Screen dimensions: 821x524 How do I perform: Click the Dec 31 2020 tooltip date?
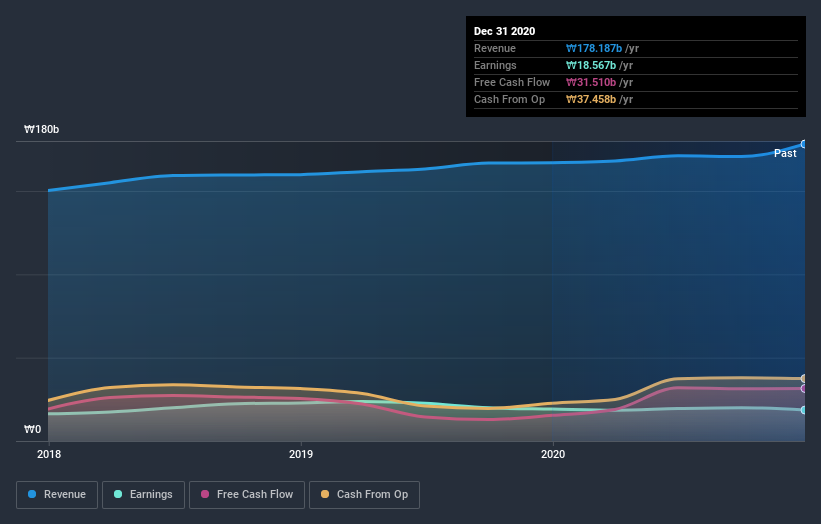pyautogui.click(x=504, y=31)
